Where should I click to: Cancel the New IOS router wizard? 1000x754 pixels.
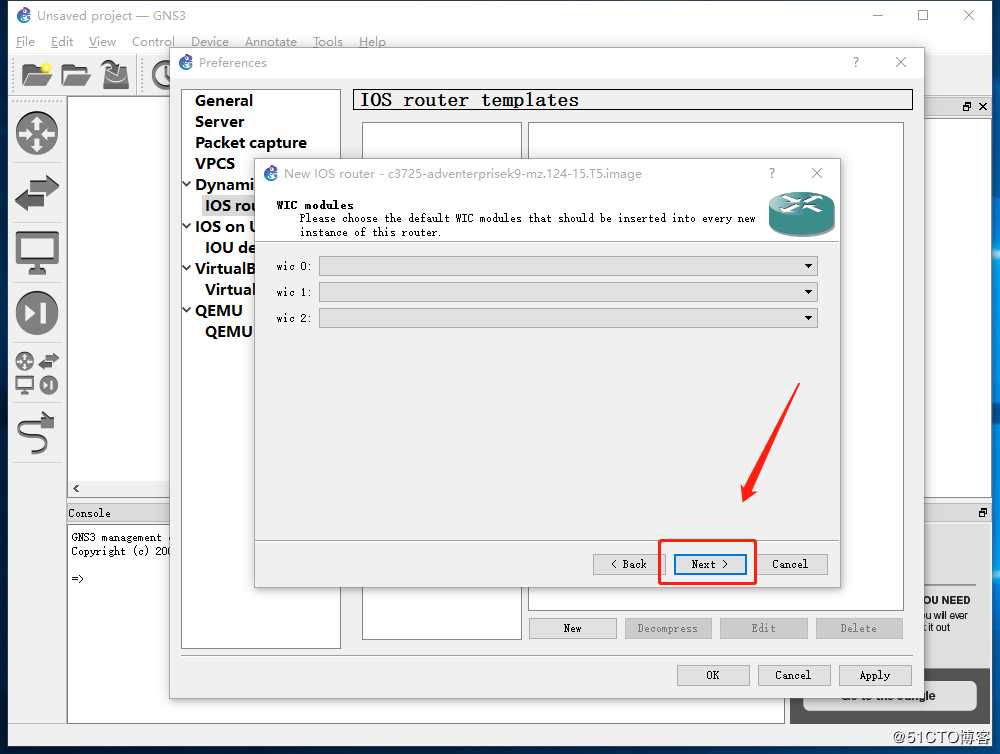click(790, 564)
